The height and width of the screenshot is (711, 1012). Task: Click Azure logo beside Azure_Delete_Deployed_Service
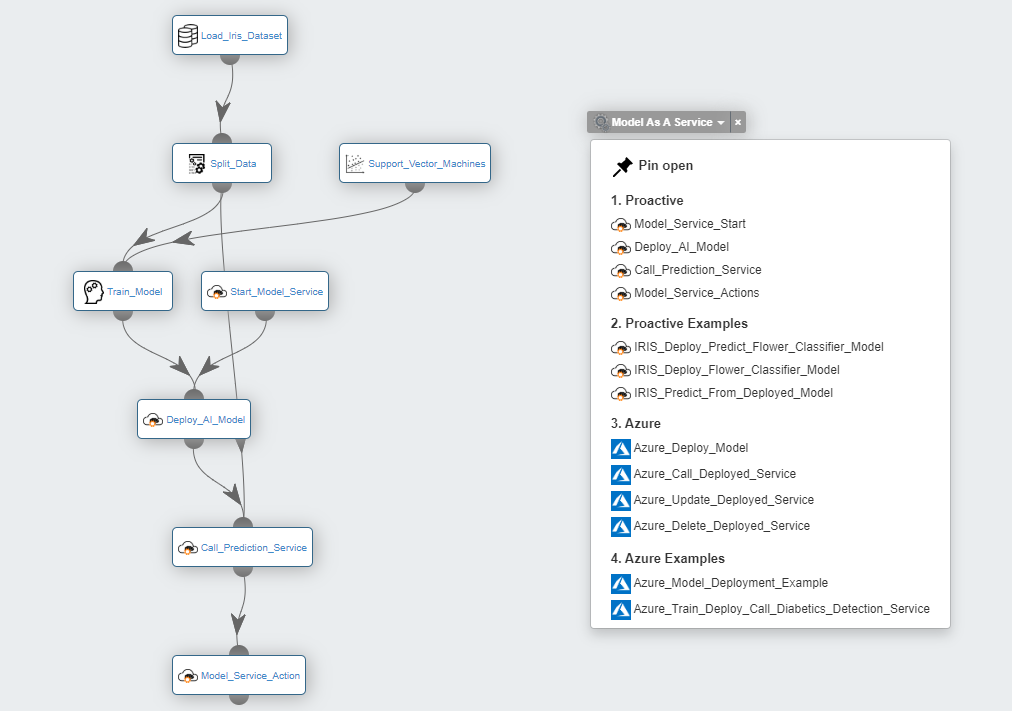[x=621, y=526]
